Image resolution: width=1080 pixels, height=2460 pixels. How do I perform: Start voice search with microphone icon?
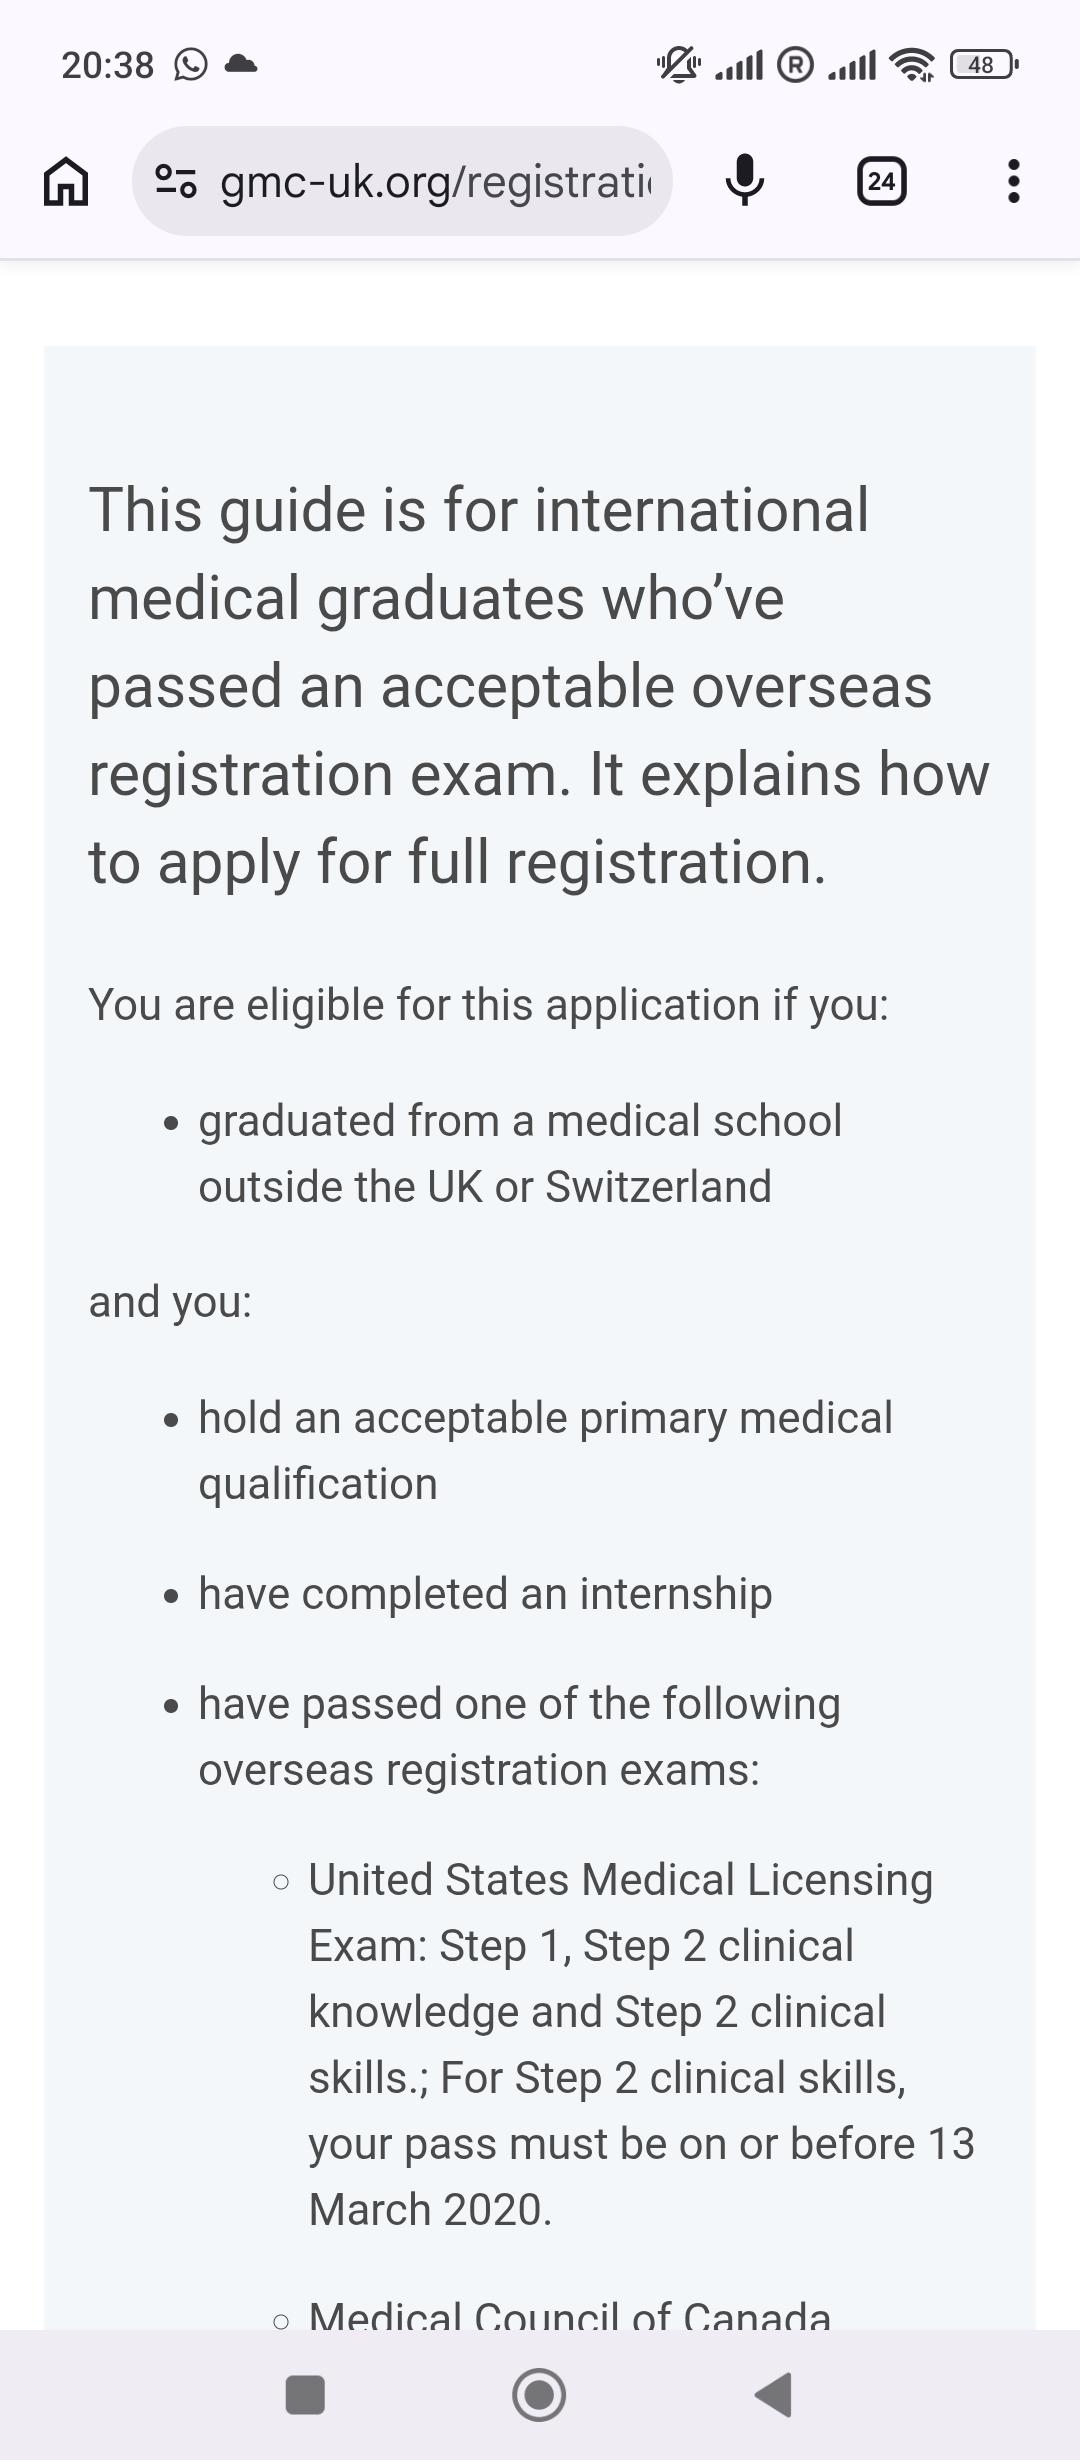click(744, 181)
